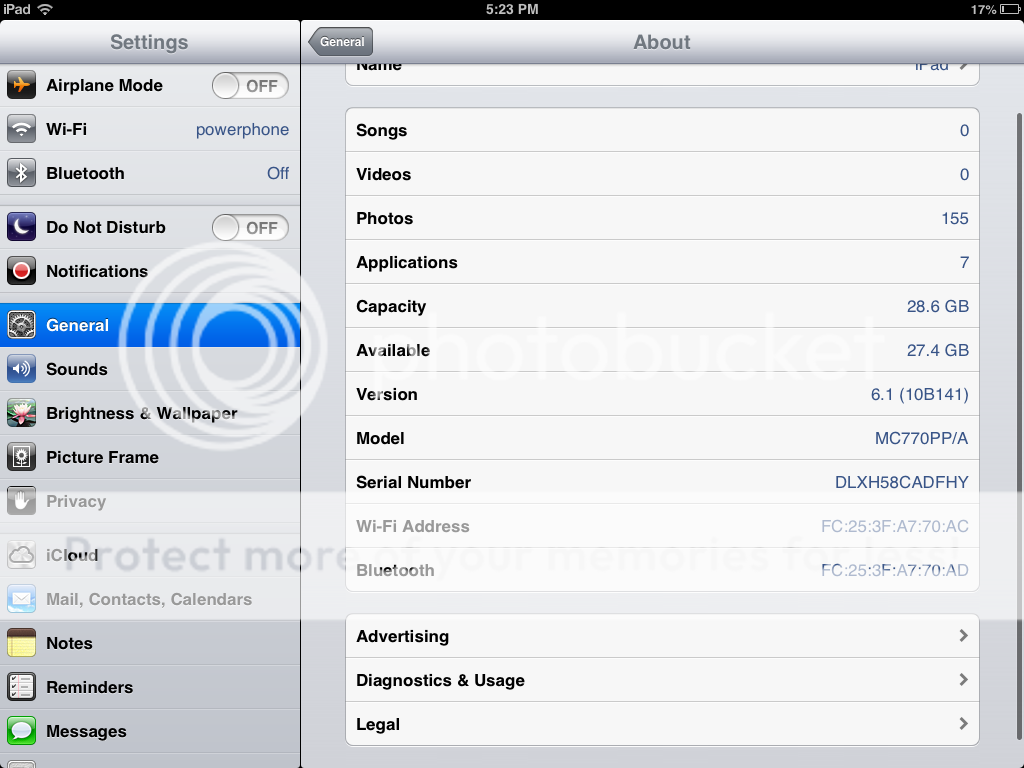Tap the About title in header
The height and width of the screenshot is (768, 1024).
[662, 42]
